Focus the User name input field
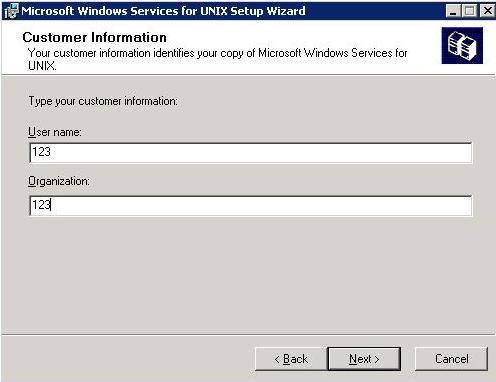This screenshot has width=496, height=382. (251, 153)
